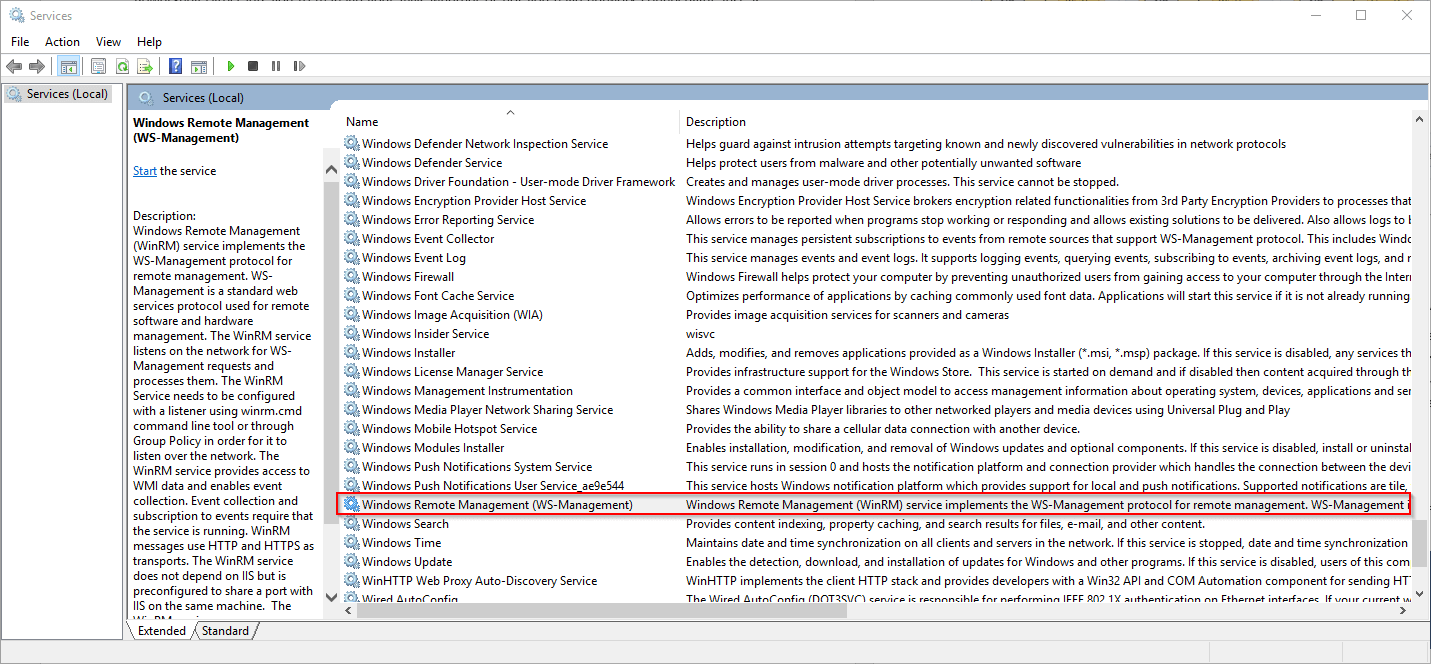
Task: Open the View menu
Action: pos(108,42)
